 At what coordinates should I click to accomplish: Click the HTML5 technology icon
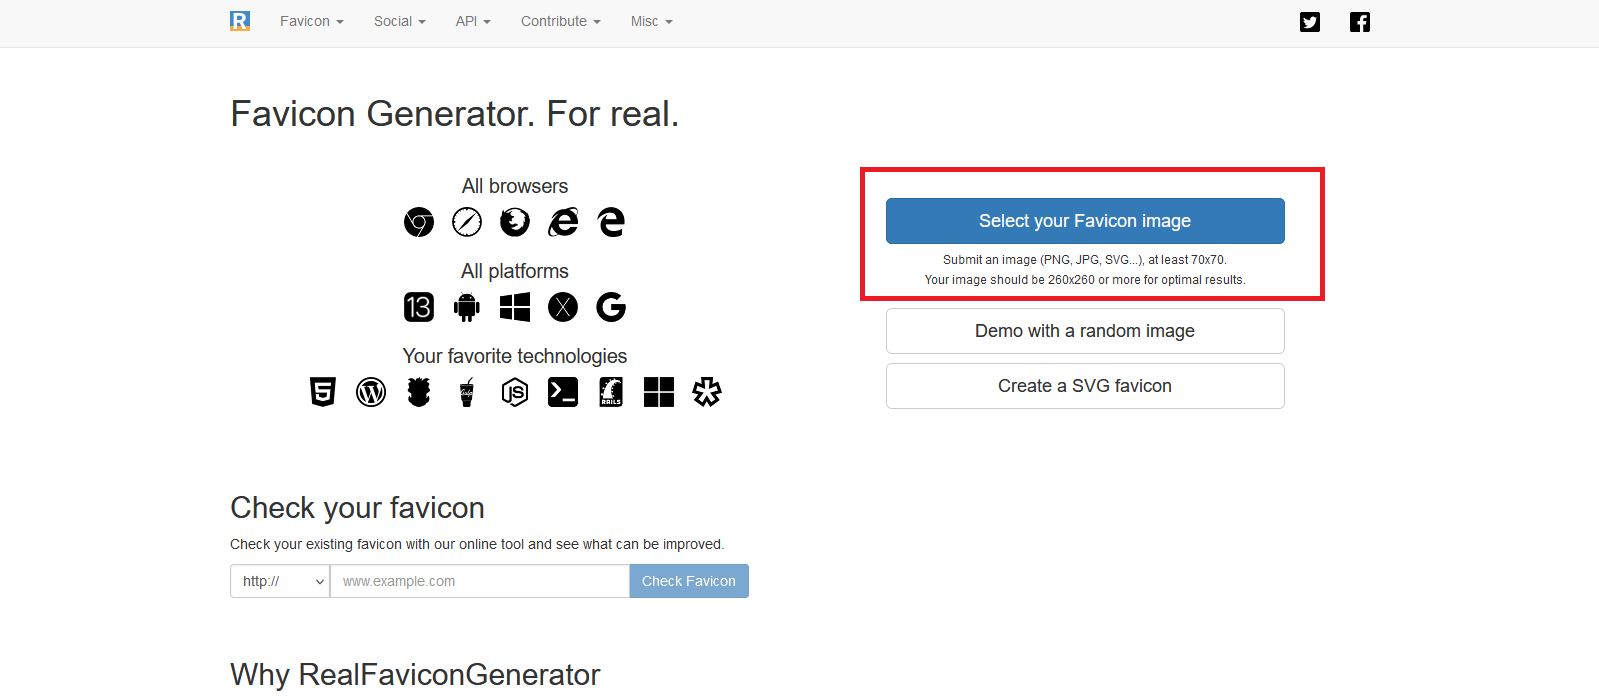coord(323,392)
